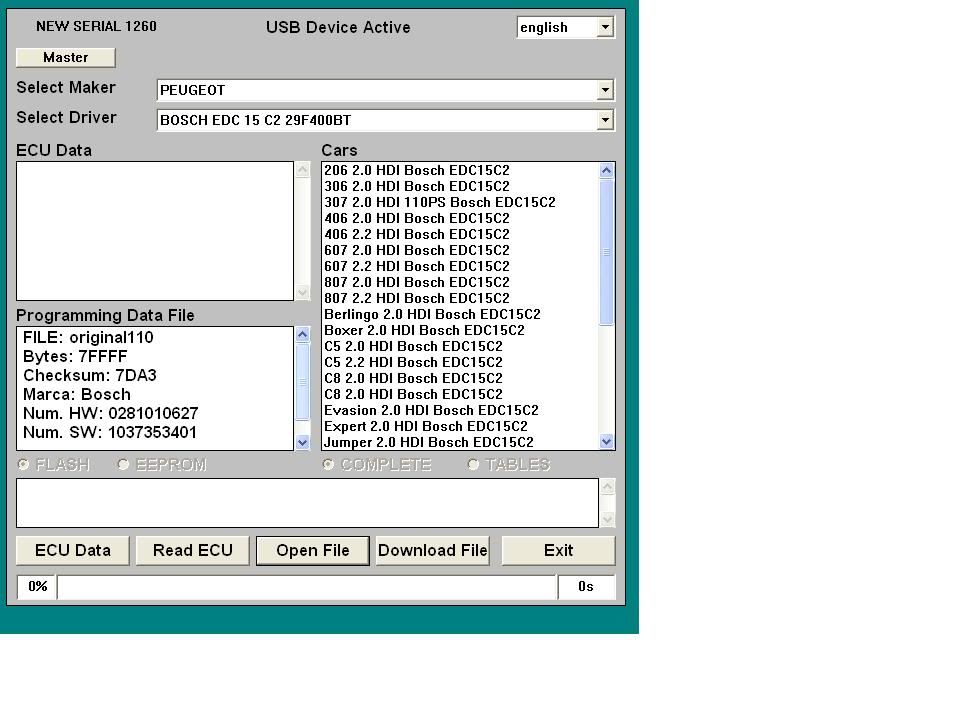Click the 0s elapsed time box
The image size is (962, 716).
click(x=586, y=587)
